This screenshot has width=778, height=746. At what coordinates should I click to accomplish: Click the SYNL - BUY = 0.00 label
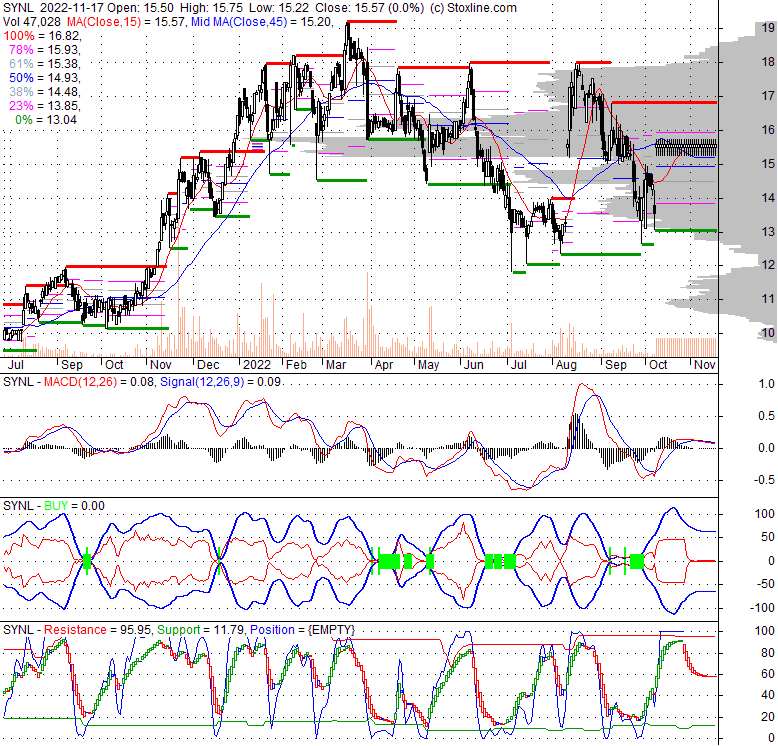(54, 506)
